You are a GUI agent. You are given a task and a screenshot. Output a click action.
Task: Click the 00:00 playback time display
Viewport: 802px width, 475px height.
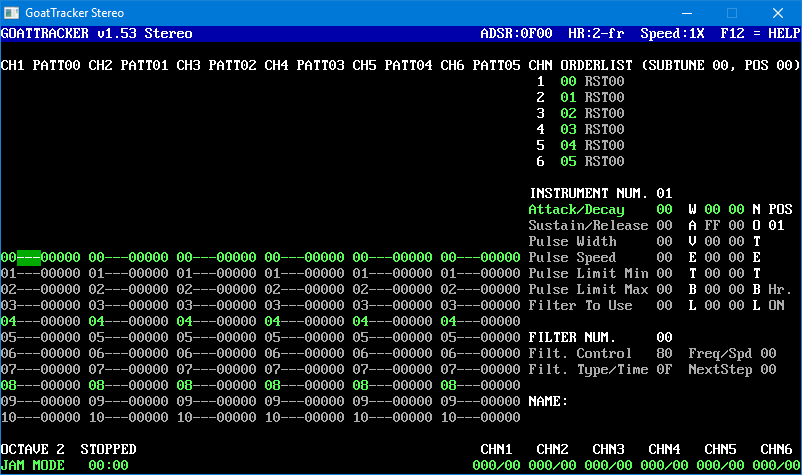(108, 466)
